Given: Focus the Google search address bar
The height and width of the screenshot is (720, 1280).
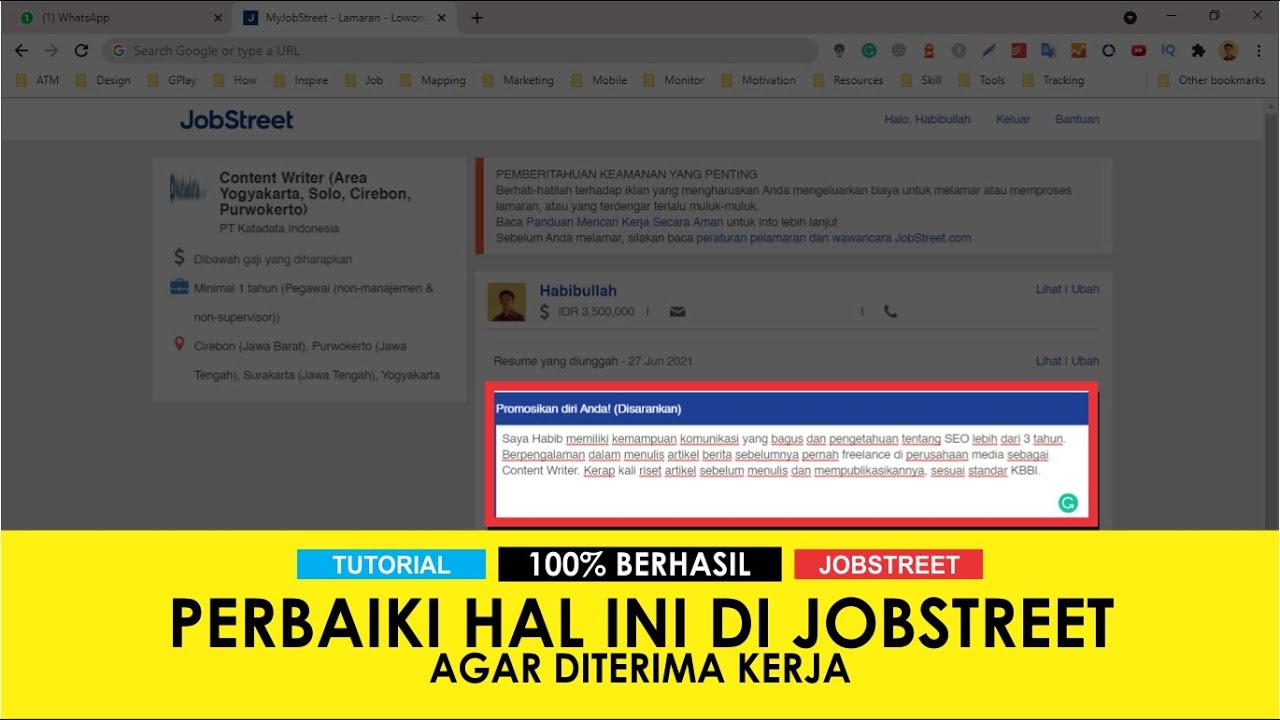Looking at the screenshot, I should [460, 50].
